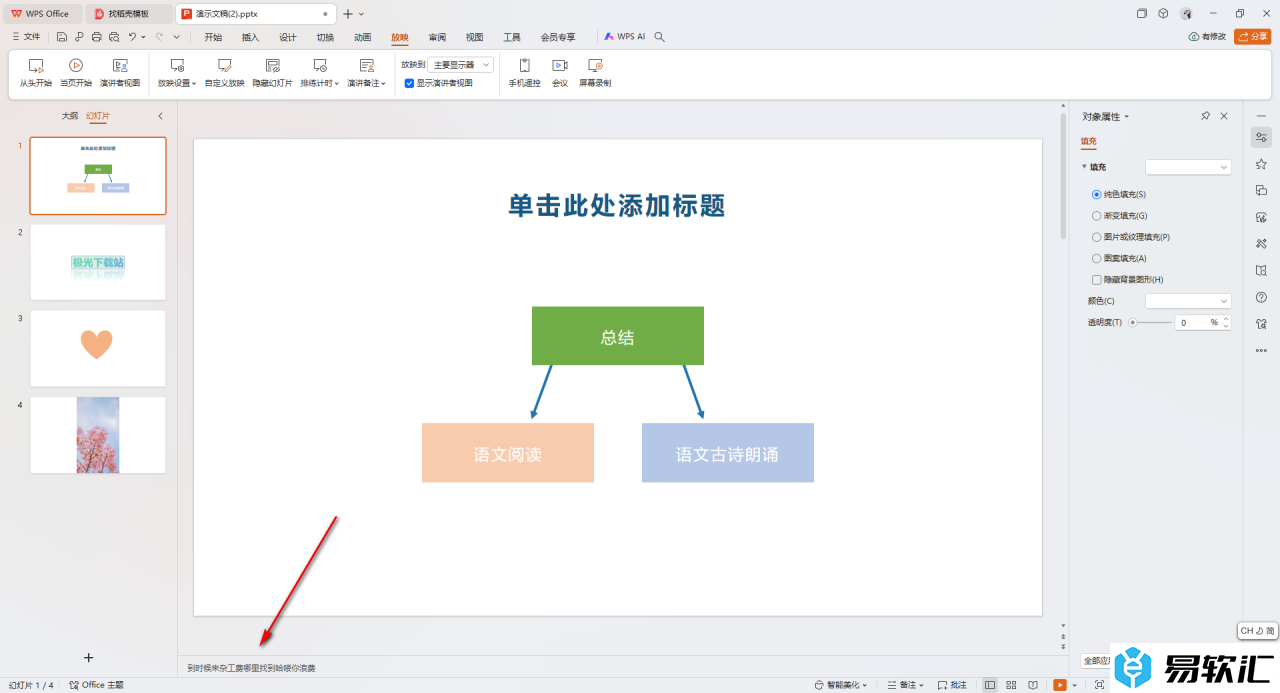
Task: Open the 审阅 ribbon tab
Action: point(437,37)
